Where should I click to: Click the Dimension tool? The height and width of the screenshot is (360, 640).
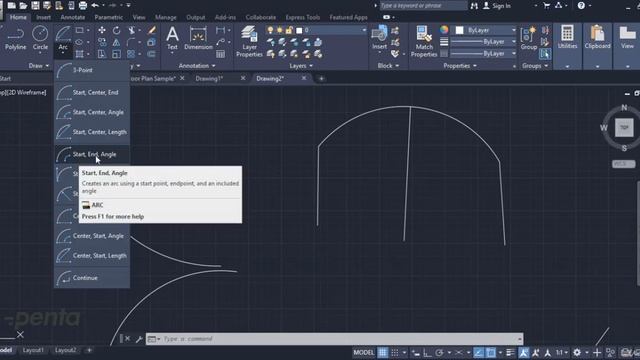[198, 38]
